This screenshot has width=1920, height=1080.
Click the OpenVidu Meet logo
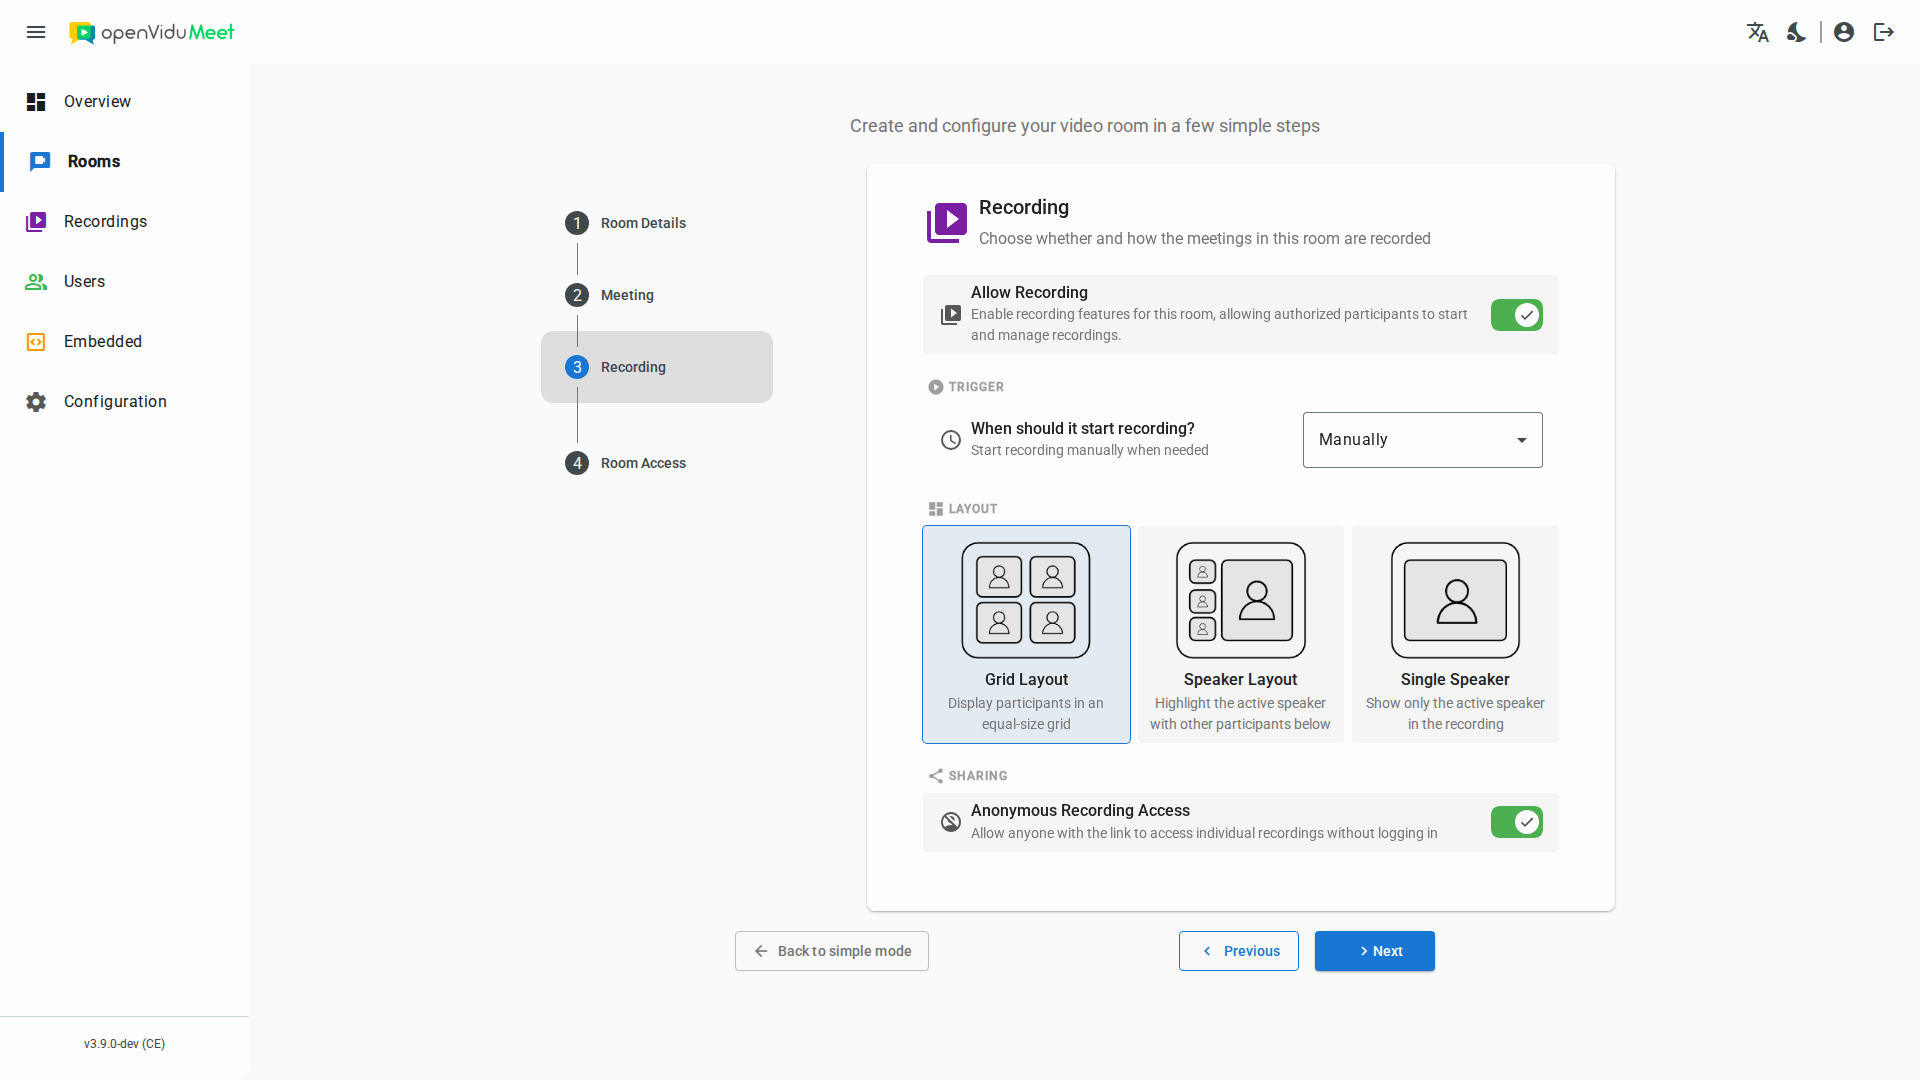pos(151,32)
